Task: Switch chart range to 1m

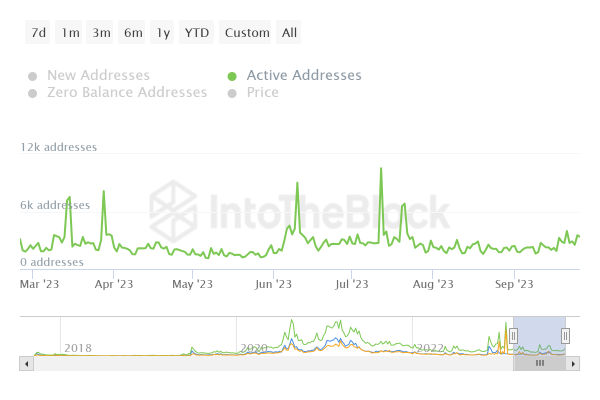Action: [x=70, y=33]
